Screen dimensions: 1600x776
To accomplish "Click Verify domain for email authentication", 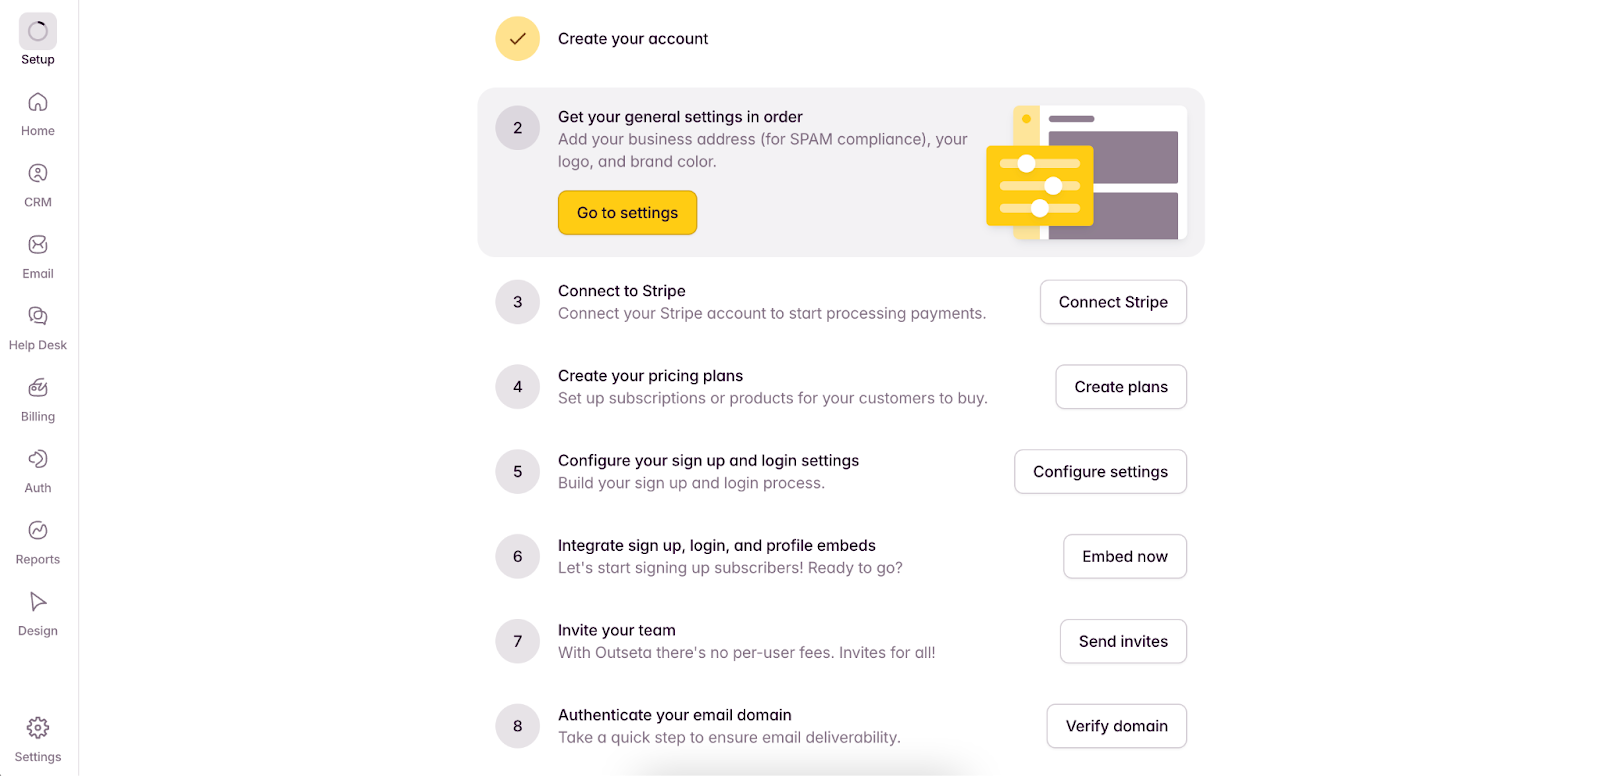I will tap(1116, 726).
